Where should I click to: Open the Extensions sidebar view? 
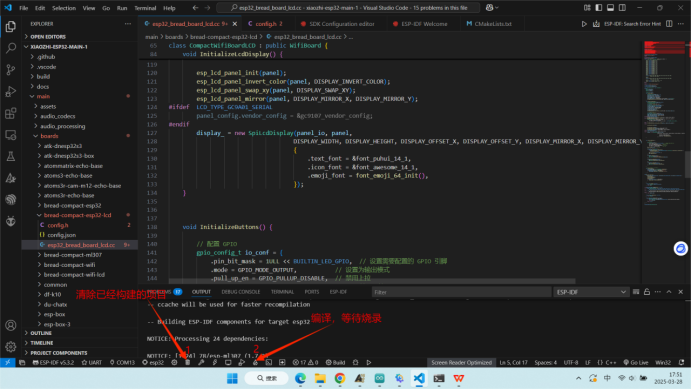[11, 113]
